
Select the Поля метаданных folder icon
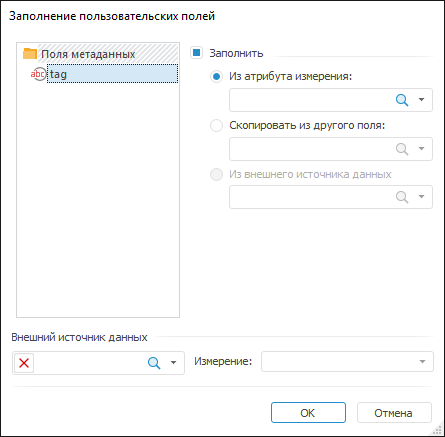(x=30, y=54)
